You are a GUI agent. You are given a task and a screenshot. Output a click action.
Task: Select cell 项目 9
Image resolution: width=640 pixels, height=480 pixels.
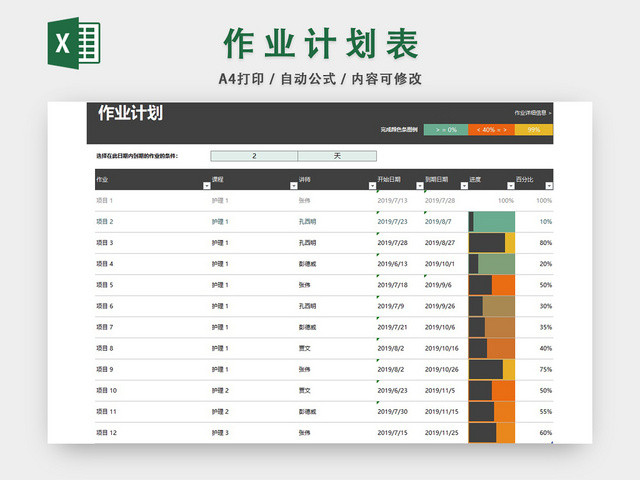tap(104, 369)
